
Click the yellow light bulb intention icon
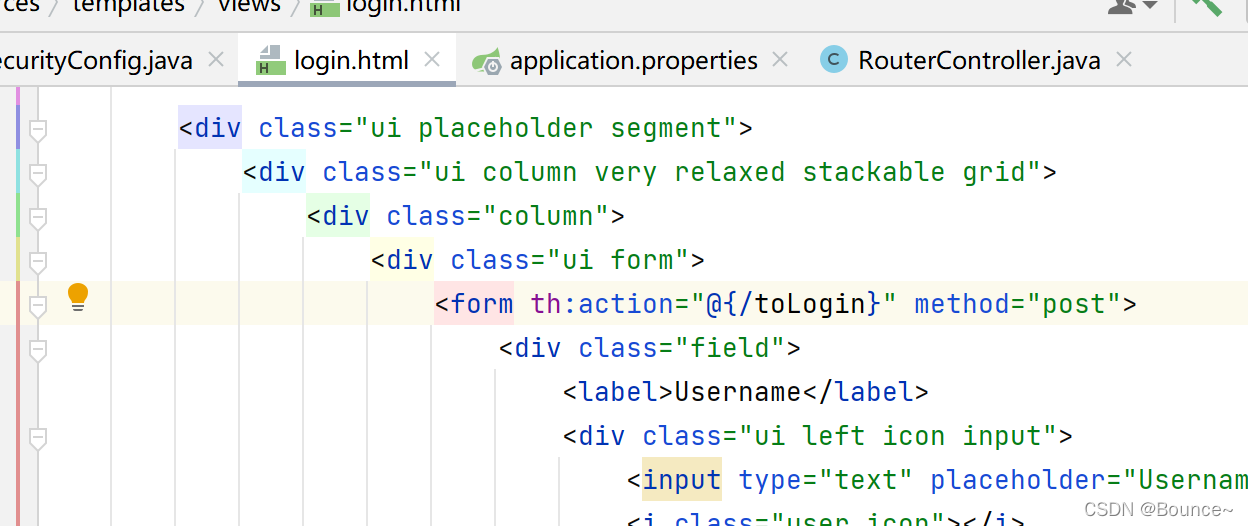[78, 297]
